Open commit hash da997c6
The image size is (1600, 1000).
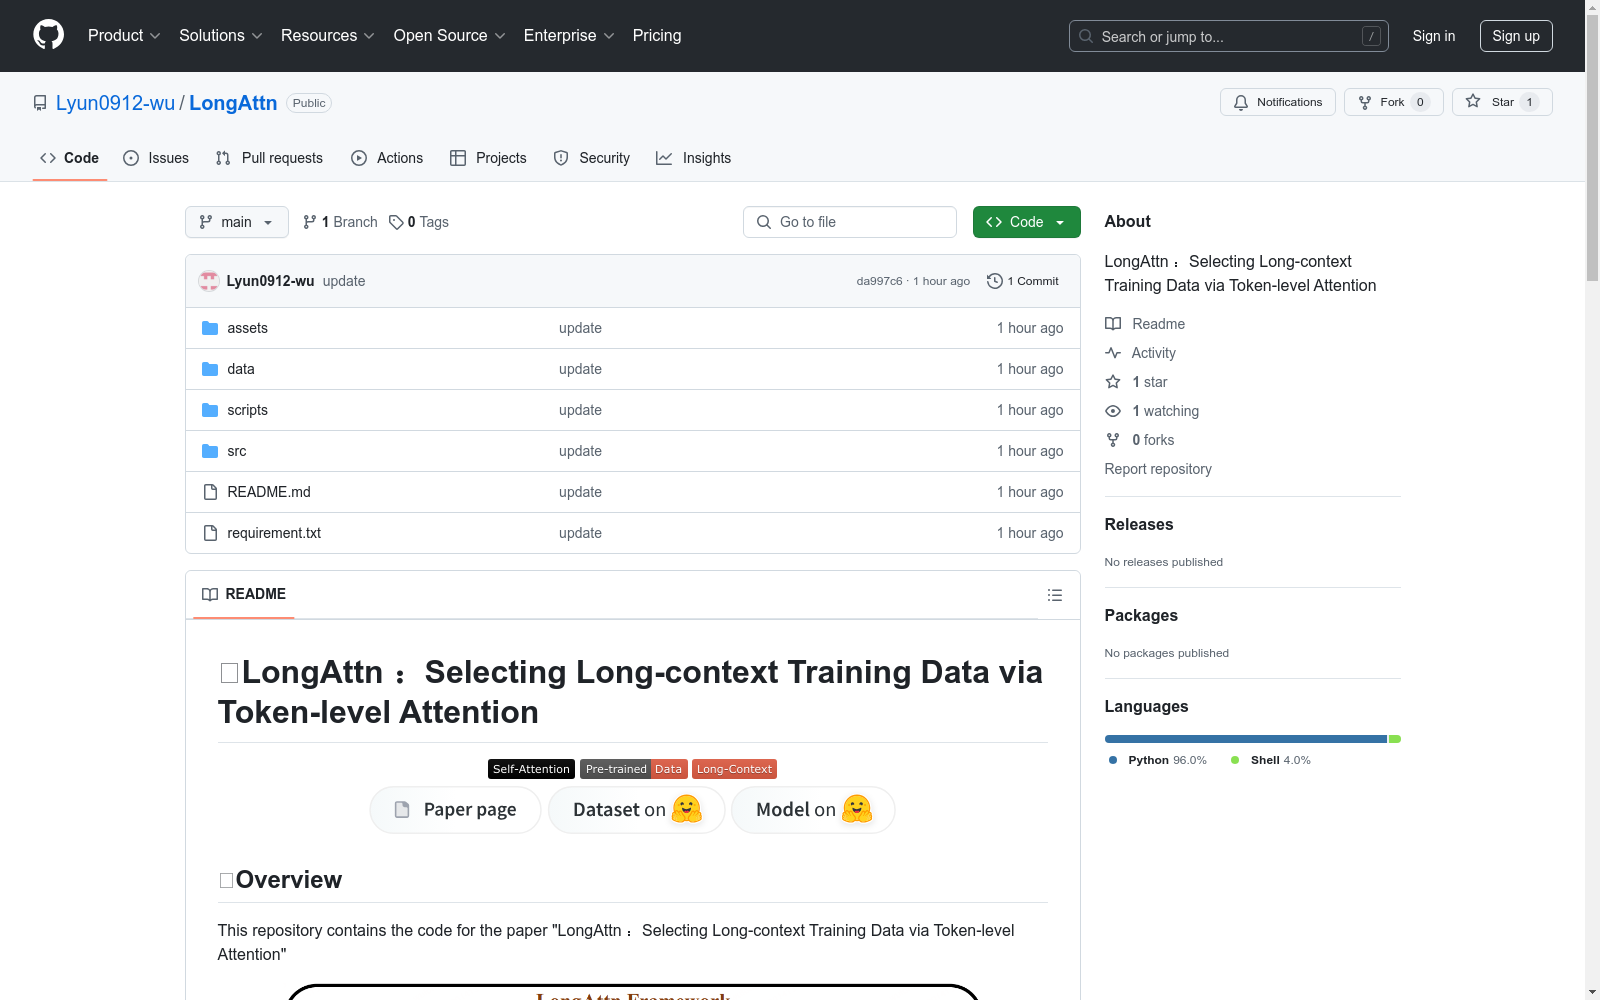tap(879, 281)
